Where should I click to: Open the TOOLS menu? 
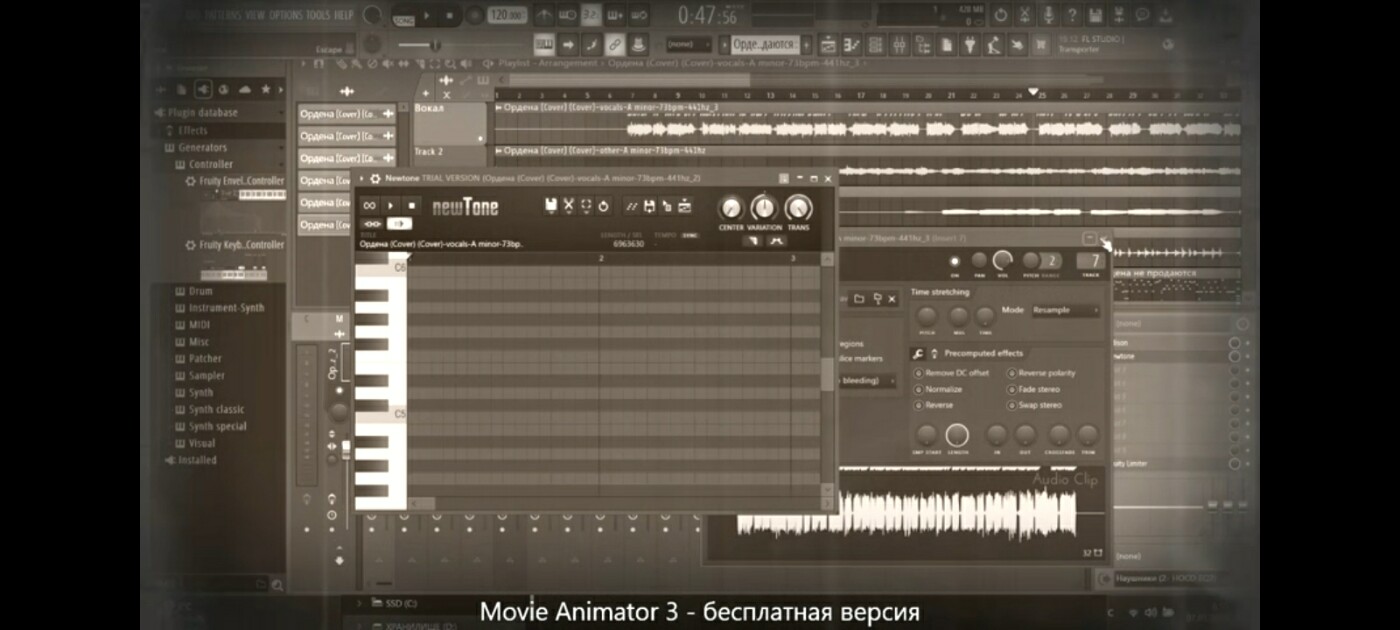tap(319, 16)
